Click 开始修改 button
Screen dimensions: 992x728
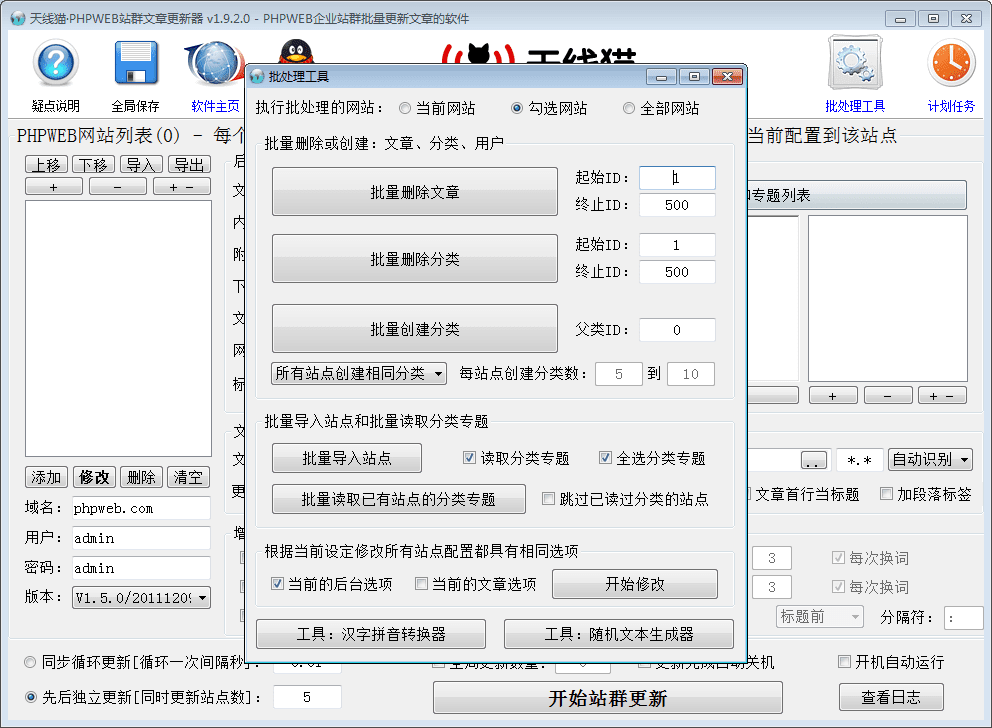pos(635,584)
